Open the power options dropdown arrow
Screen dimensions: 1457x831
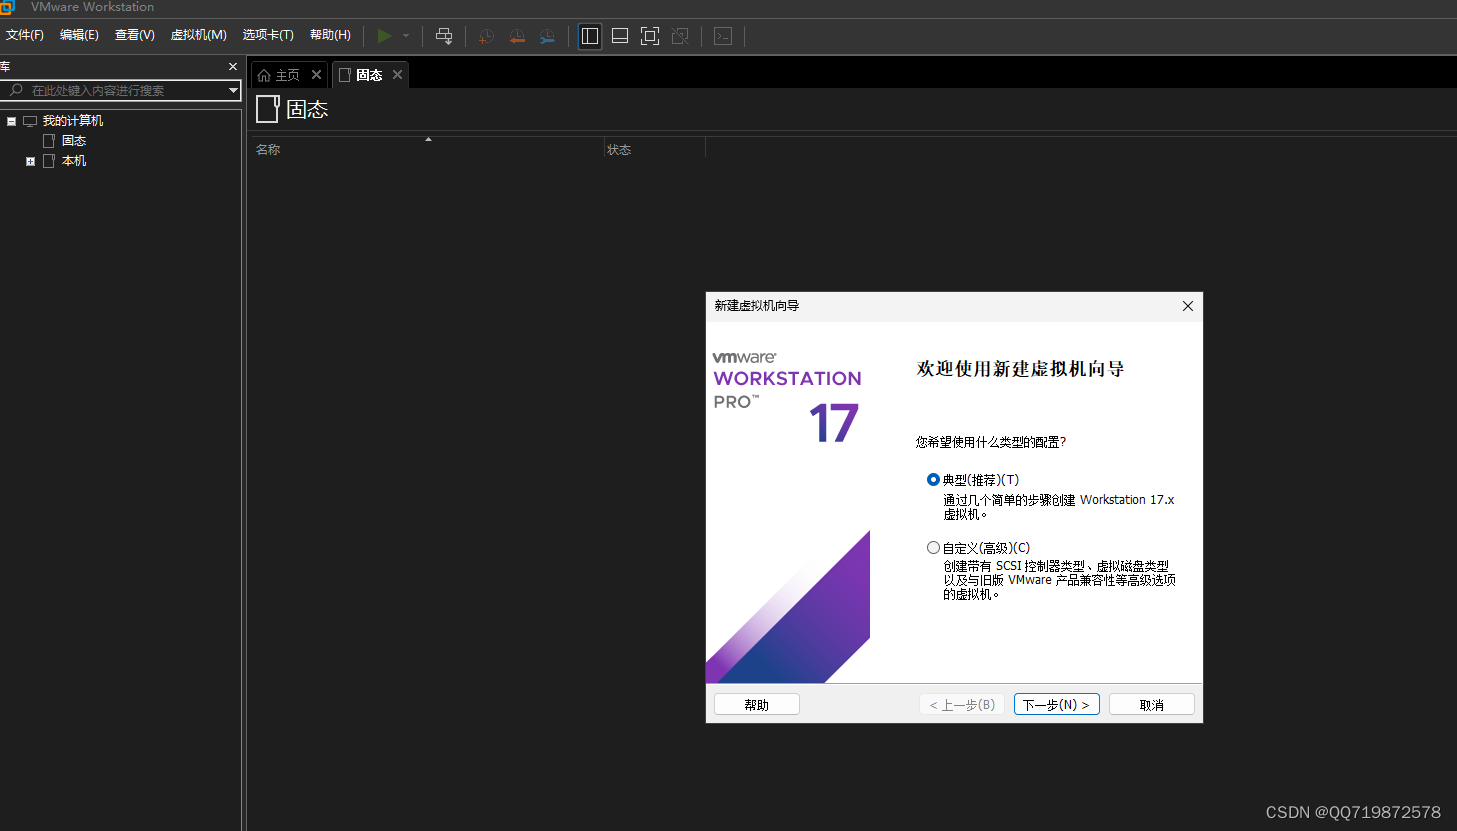[x=406, y=36]
